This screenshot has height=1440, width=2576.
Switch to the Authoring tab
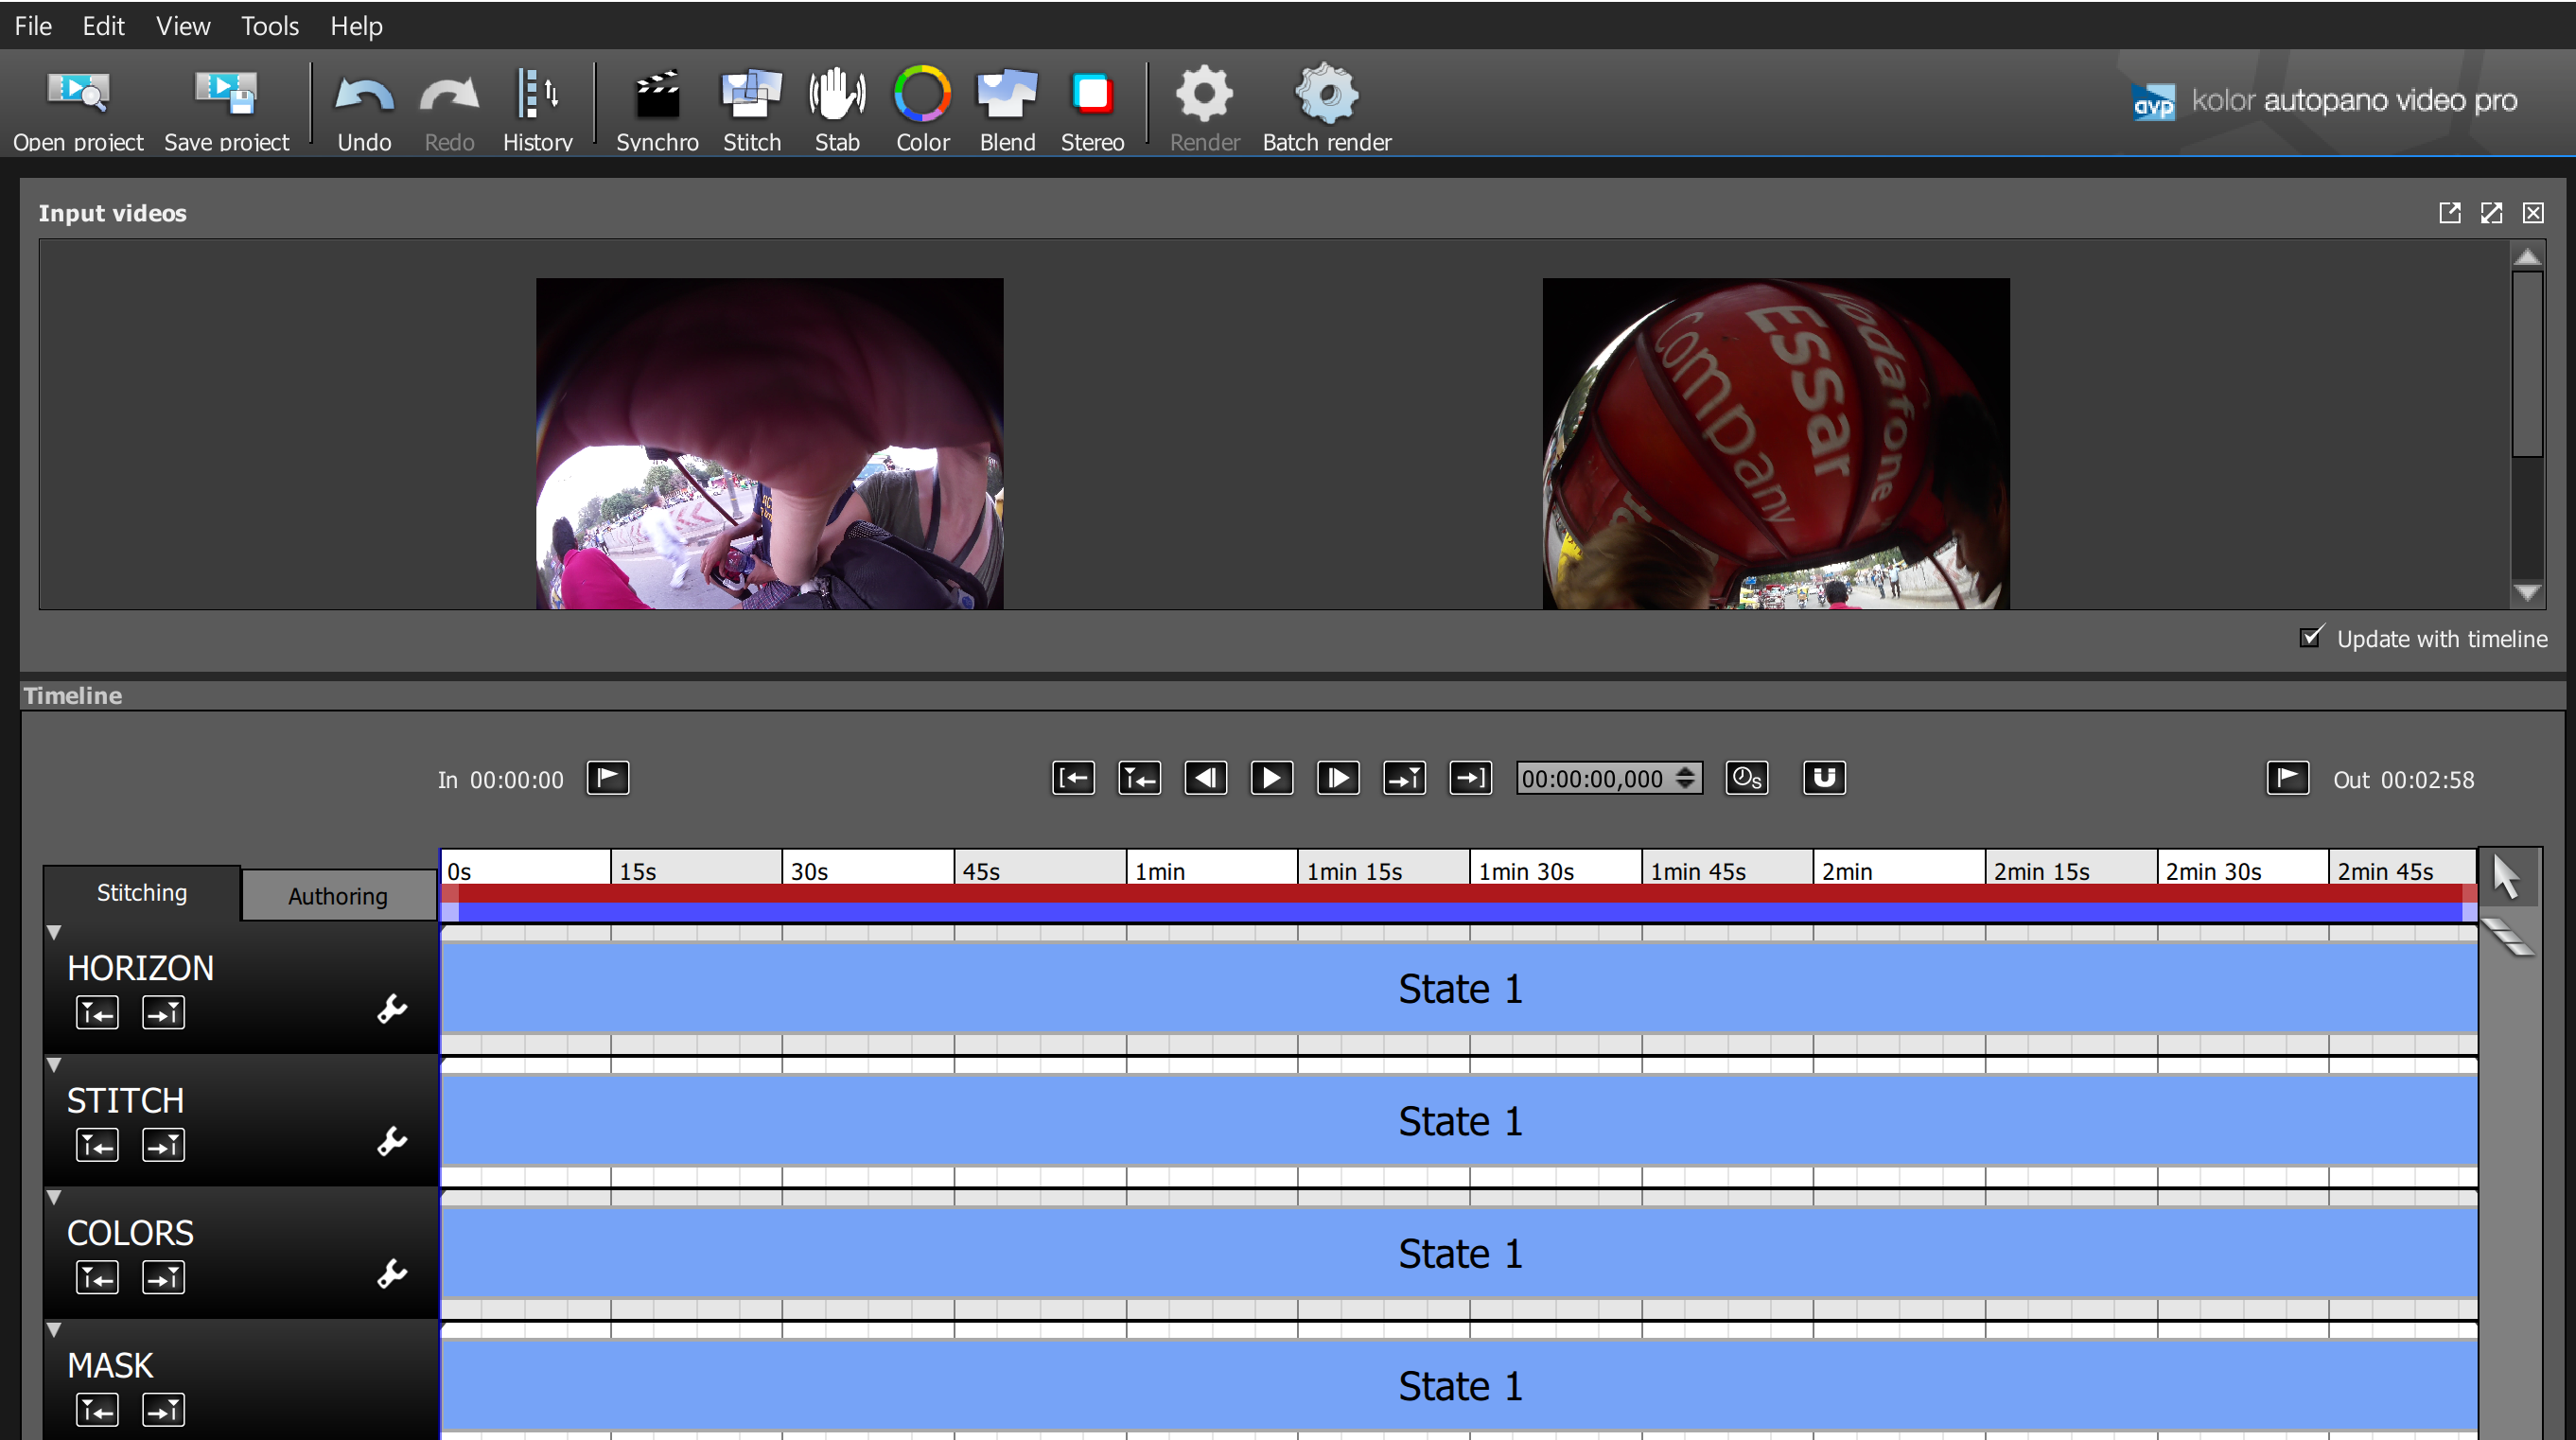pyautogui.click(x=337, y=895)
